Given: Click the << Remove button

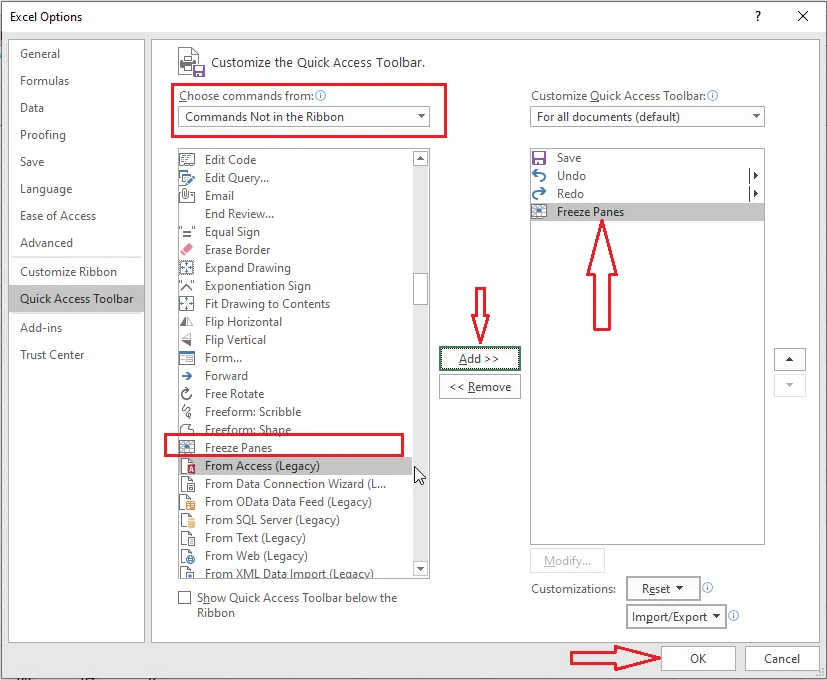Looking at the screenshot, I should coord(479,387).
